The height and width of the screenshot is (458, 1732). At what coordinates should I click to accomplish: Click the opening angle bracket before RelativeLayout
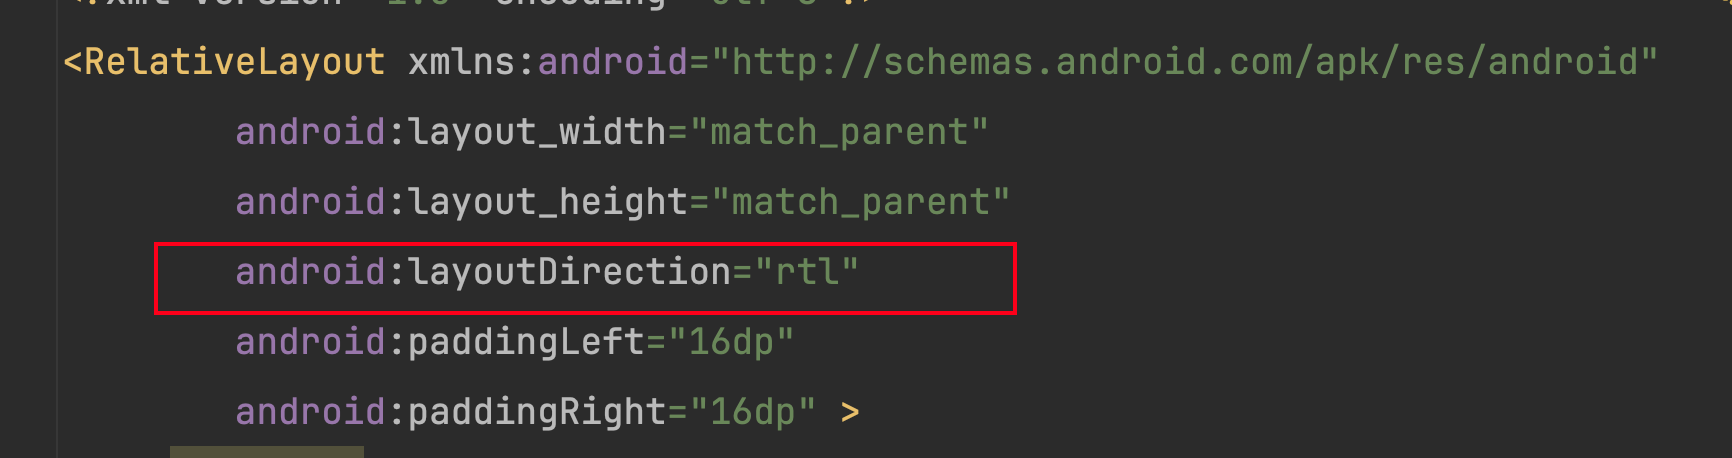[x=73, y=62]
